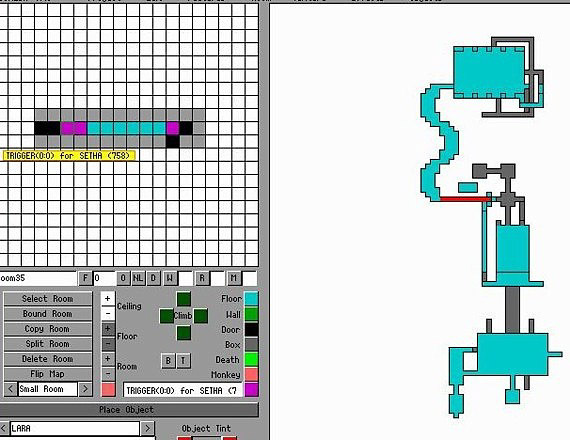The image size is (570, 440).
Task: Select the black Door color swatch
Action: pos(251,329)
